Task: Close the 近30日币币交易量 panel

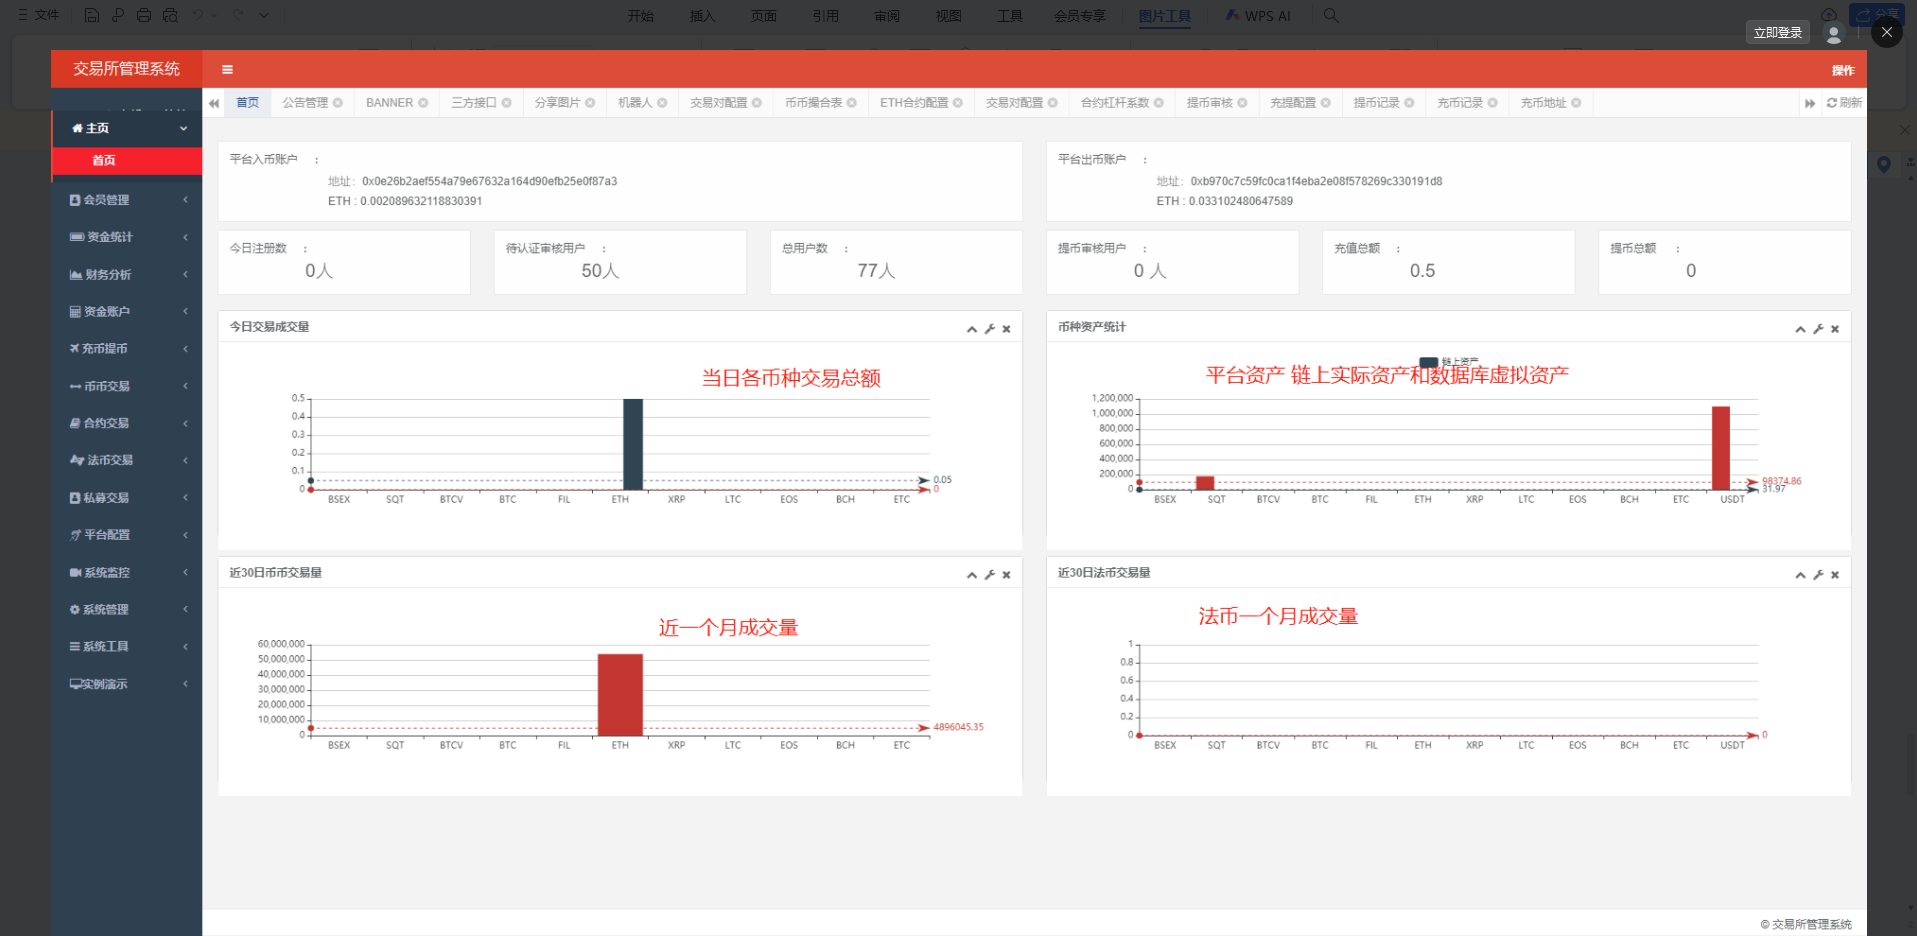Action: (x=1007, y=575)
